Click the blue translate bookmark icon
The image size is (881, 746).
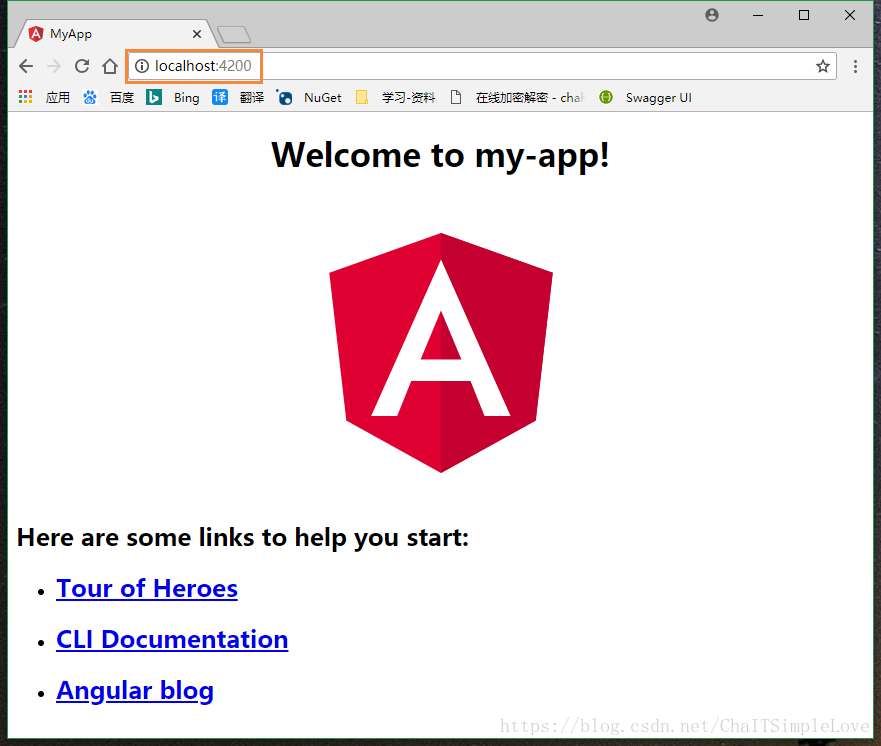tap(220, 97)
